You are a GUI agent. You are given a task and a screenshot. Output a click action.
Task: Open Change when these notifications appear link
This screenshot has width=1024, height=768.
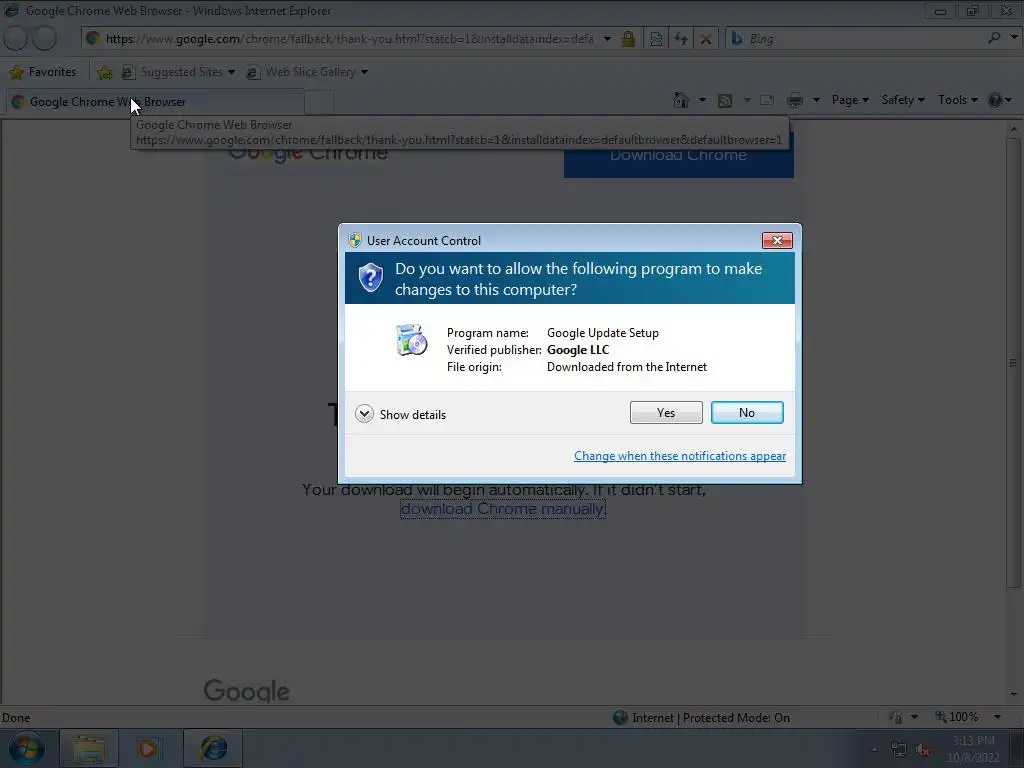pyautogui.click(x=679, y=456)
